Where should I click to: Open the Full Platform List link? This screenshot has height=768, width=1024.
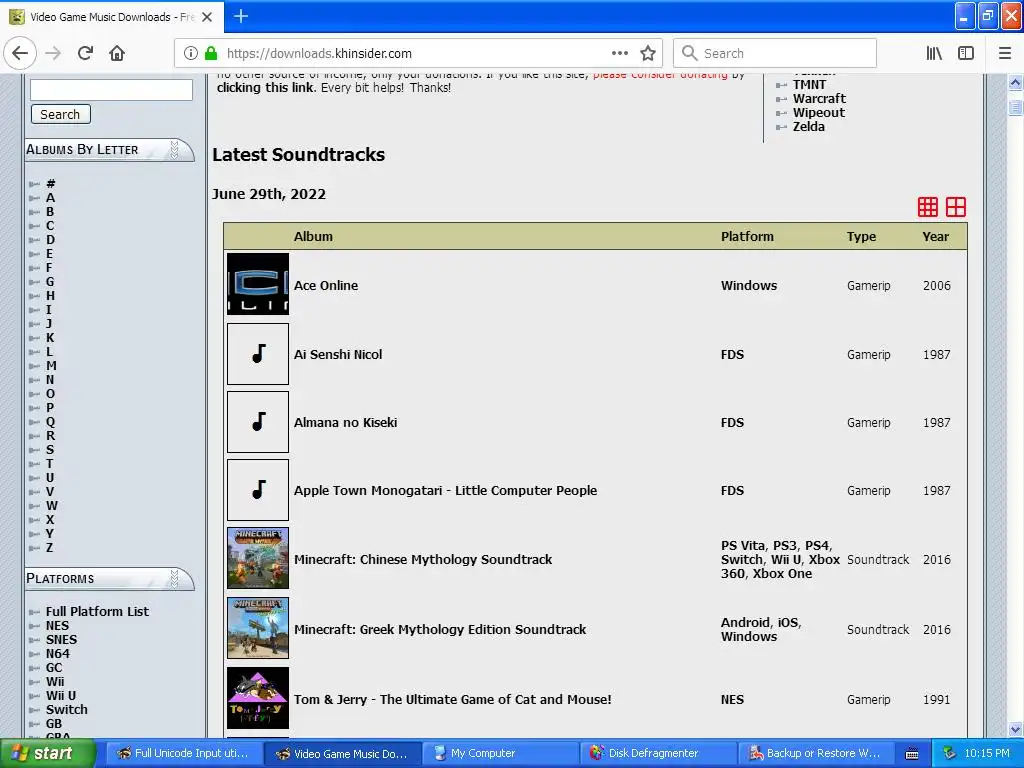(97, 611)
